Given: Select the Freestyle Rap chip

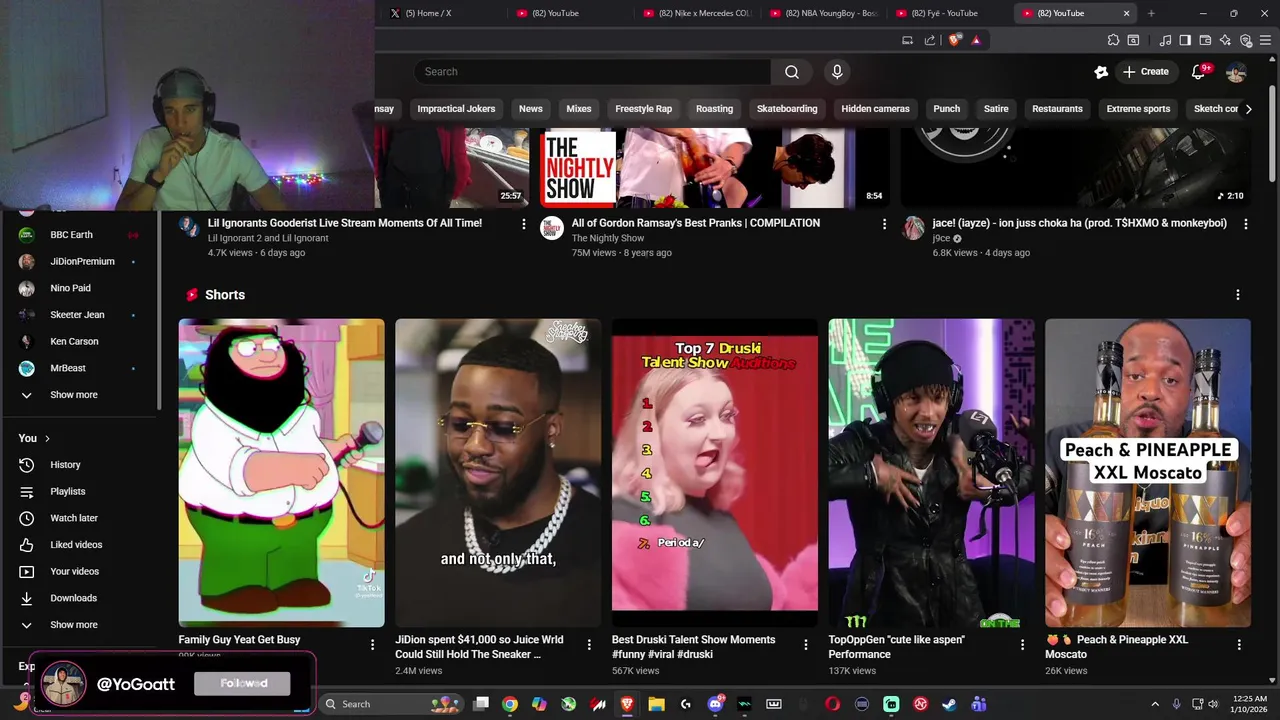Looking at the screenshot, I should click(643, 109).
